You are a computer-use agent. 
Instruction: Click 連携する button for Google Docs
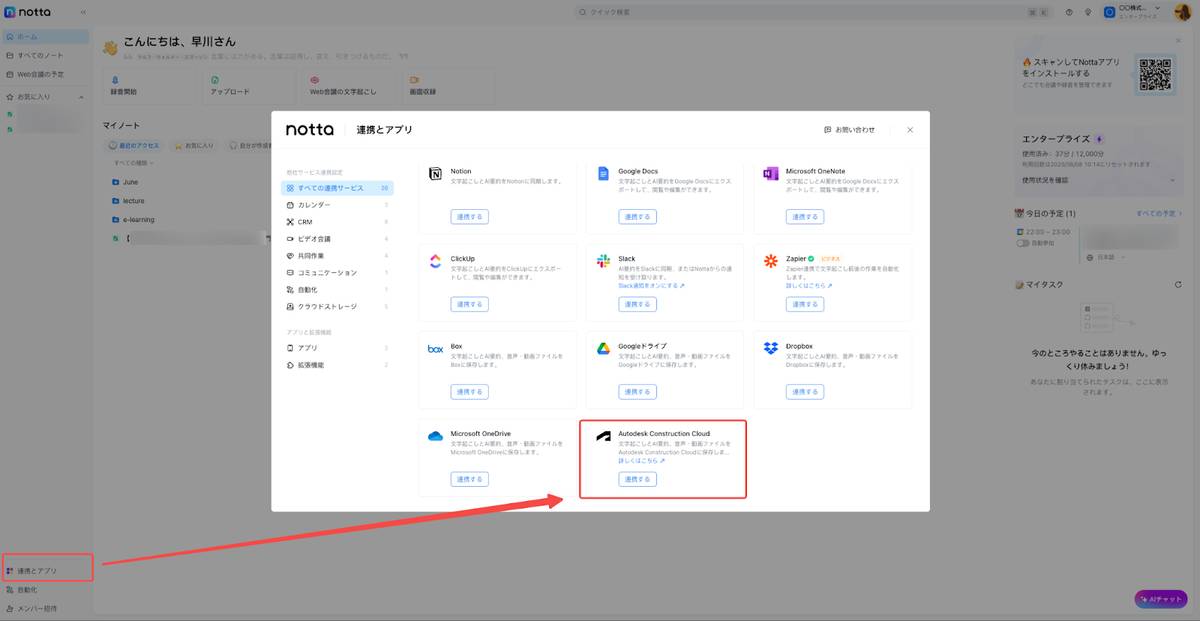[x=637, y=217]
